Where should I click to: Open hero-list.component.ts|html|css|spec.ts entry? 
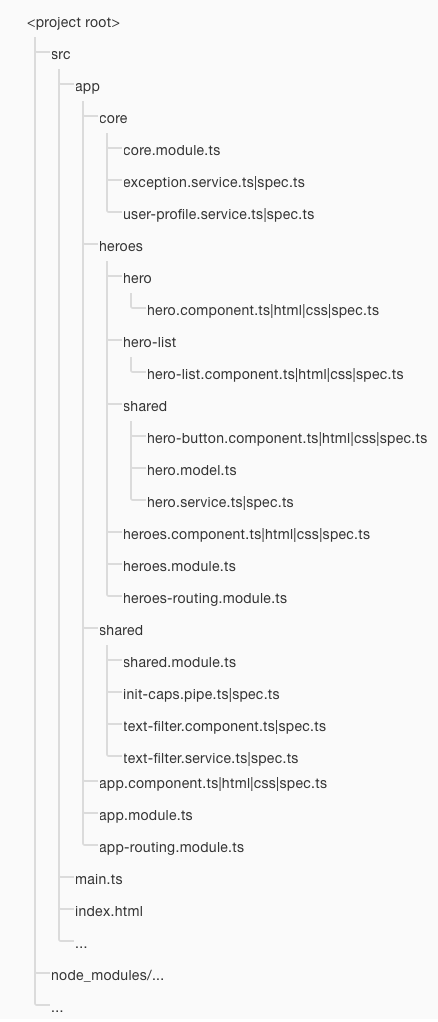(275, 374)
